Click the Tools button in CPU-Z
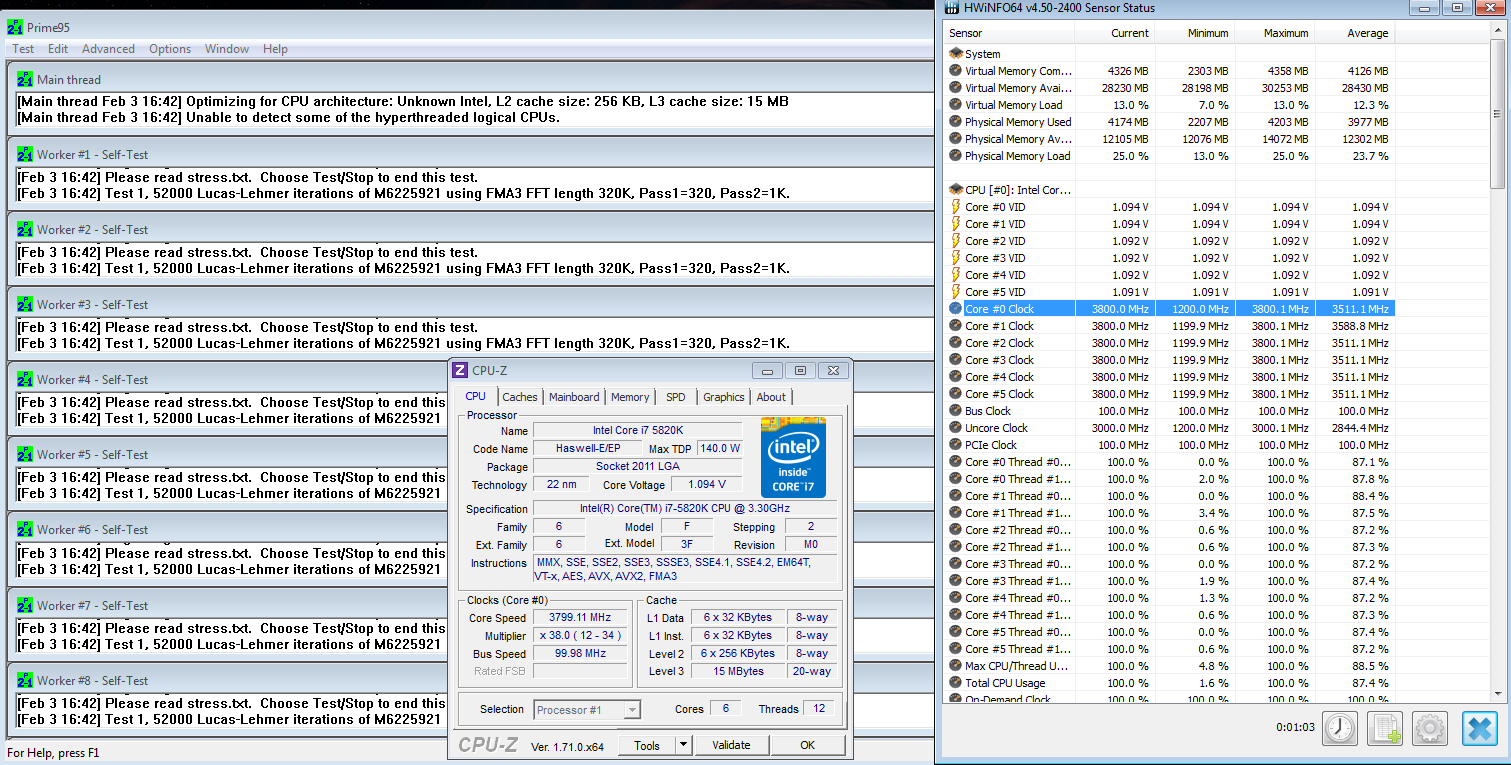1511x765 pixels. point(647,745)
